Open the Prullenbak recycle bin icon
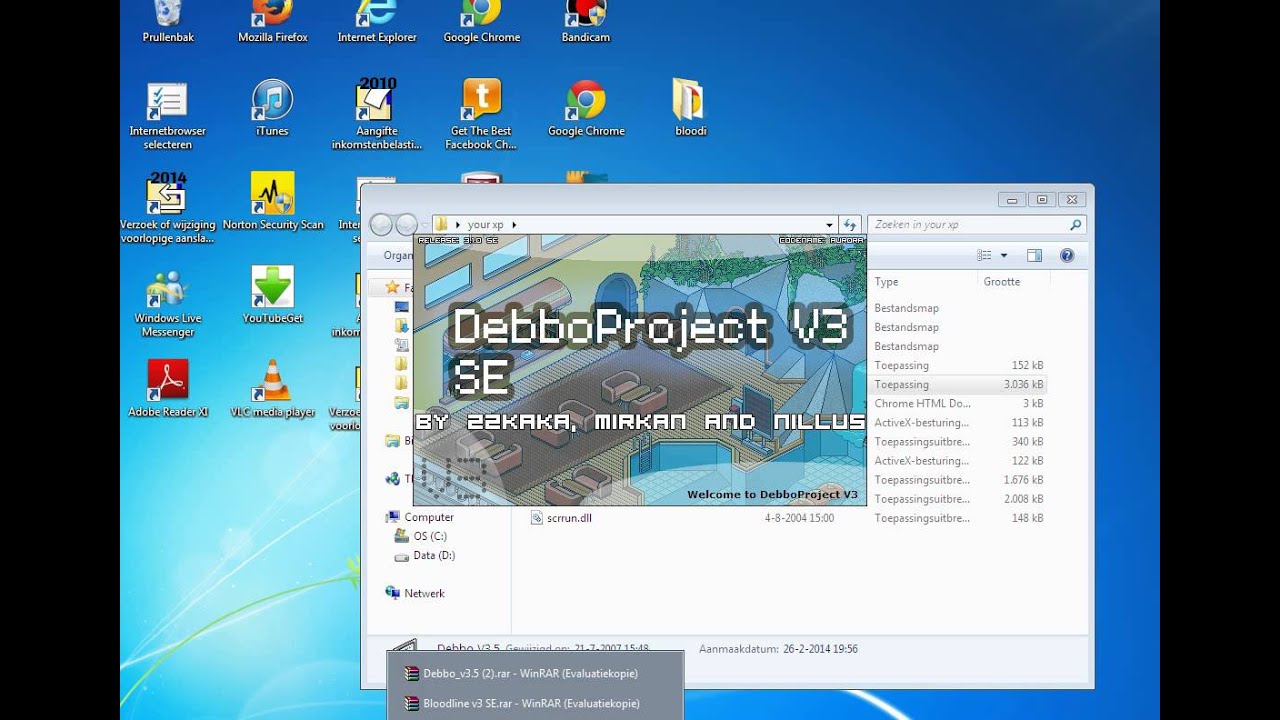This screenshot has width=1280, height=720. coord(167,22)
